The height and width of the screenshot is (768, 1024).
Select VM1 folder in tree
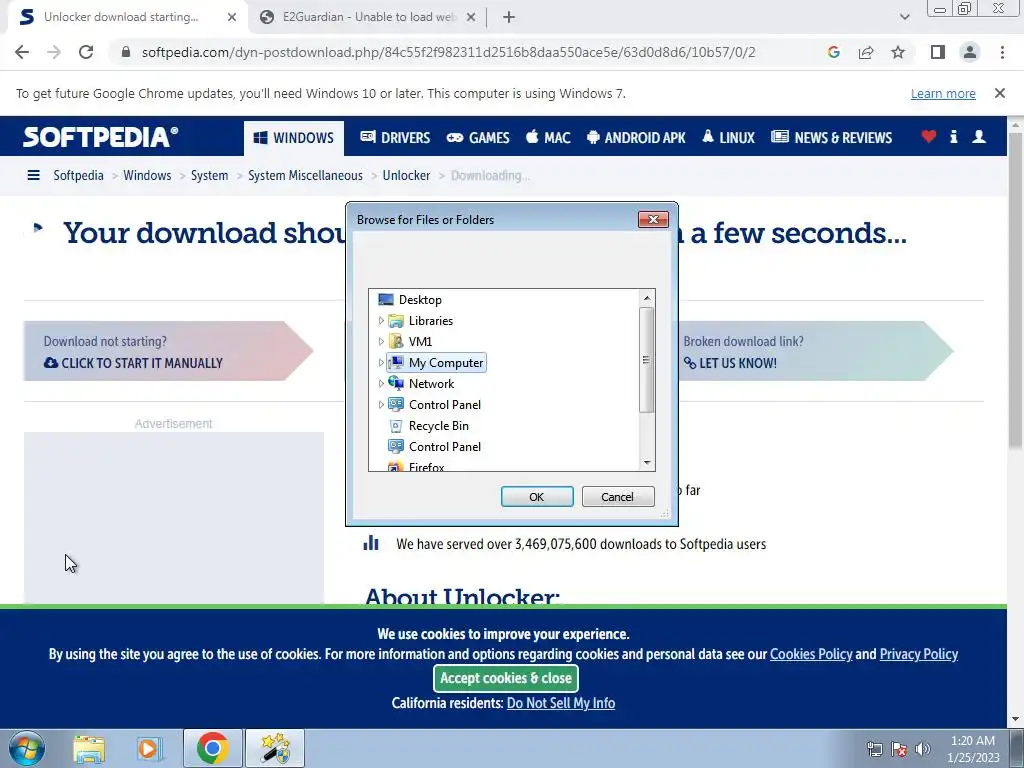(x=420, y=342)
